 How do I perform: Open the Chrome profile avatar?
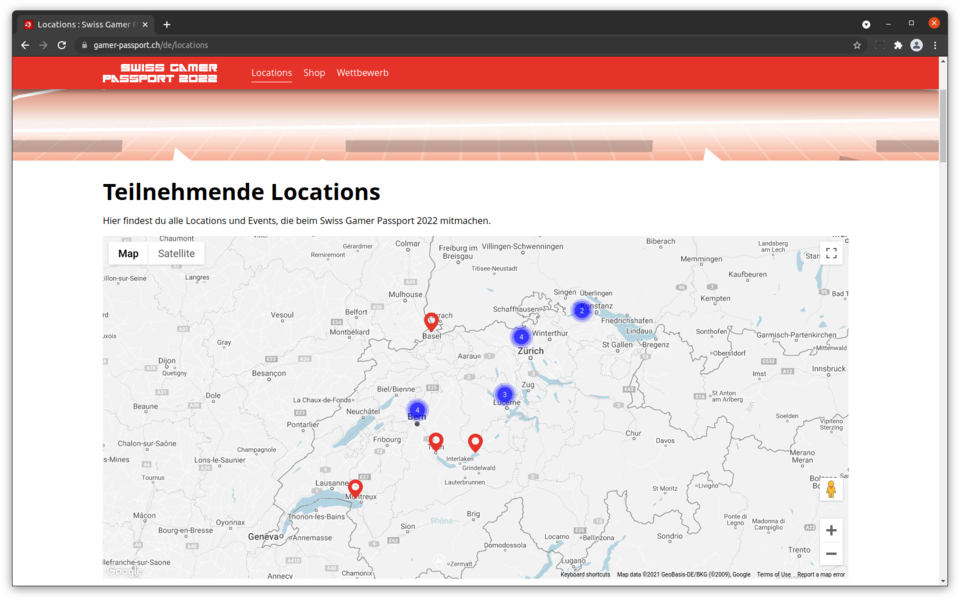(916, 45)
